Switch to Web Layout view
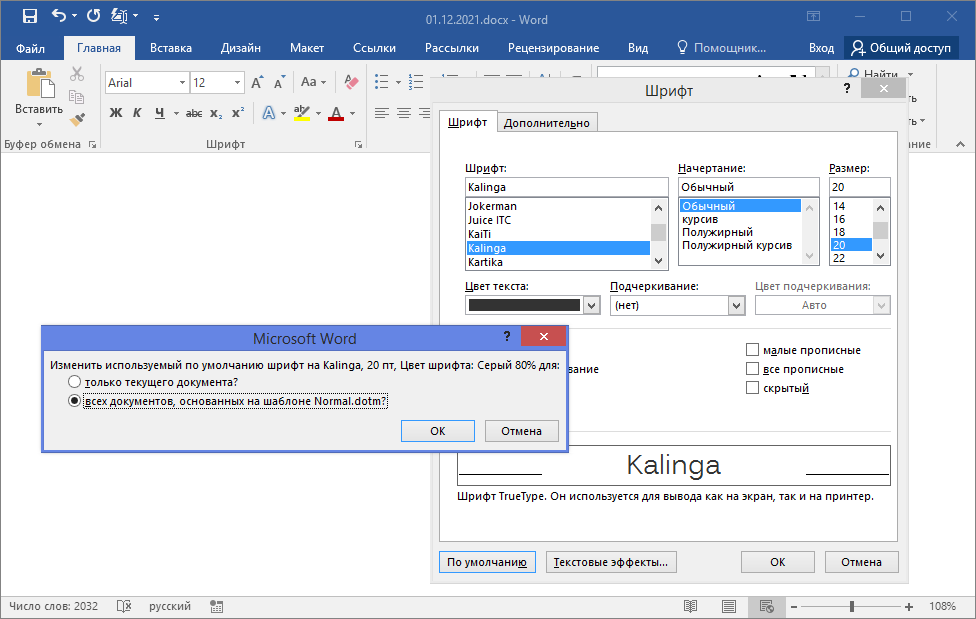The width and height of the screenshot is (976, 619). pos(767,606)
